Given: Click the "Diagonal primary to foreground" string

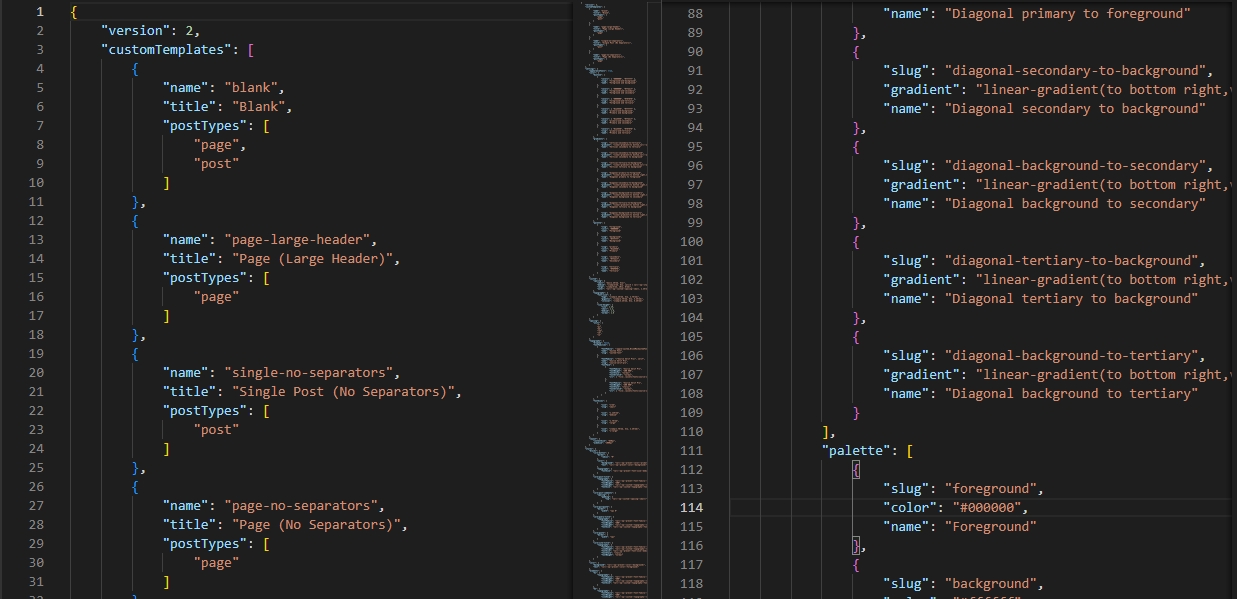Looking at the screenshot, I should coord(1068,13).
